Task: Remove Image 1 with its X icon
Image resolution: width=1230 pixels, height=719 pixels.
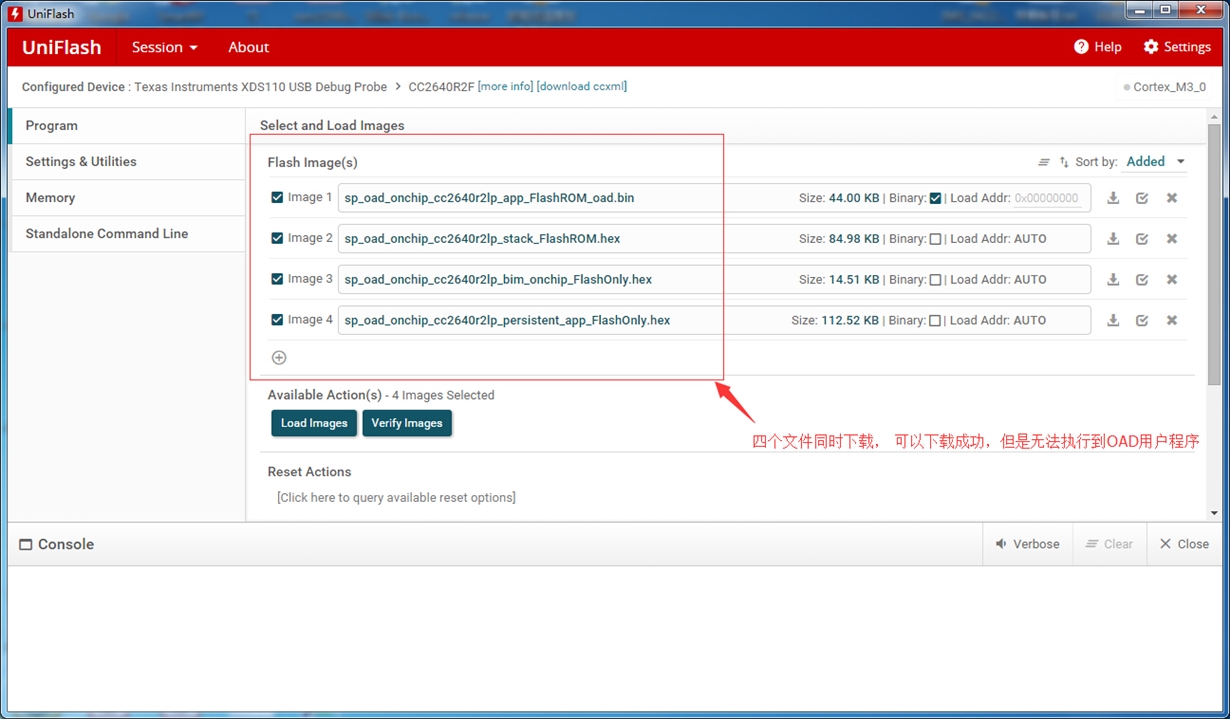Action: point(1171,198)
